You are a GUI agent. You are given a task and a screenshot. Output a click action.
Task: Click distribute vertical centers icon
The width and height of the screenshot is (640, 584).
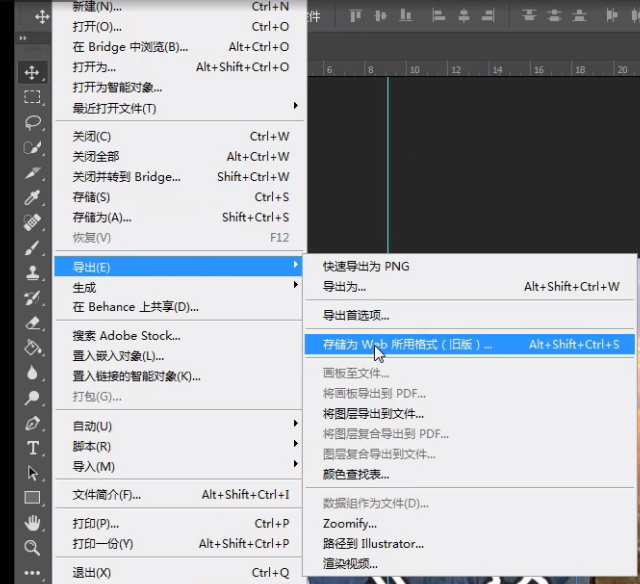[x=554, y=16]
